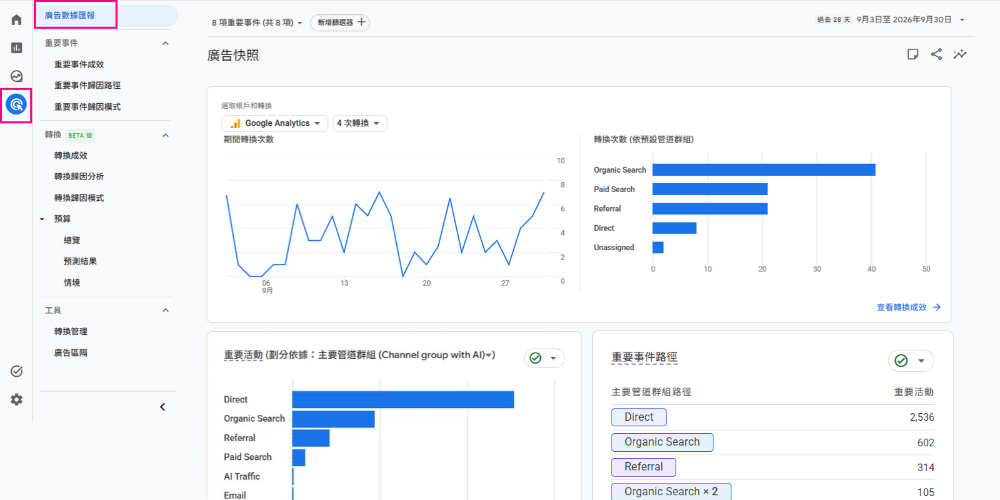Click the 主要管道群組路徑 column header
Viewport: 1000px width, 500px height.
(651, 392)
